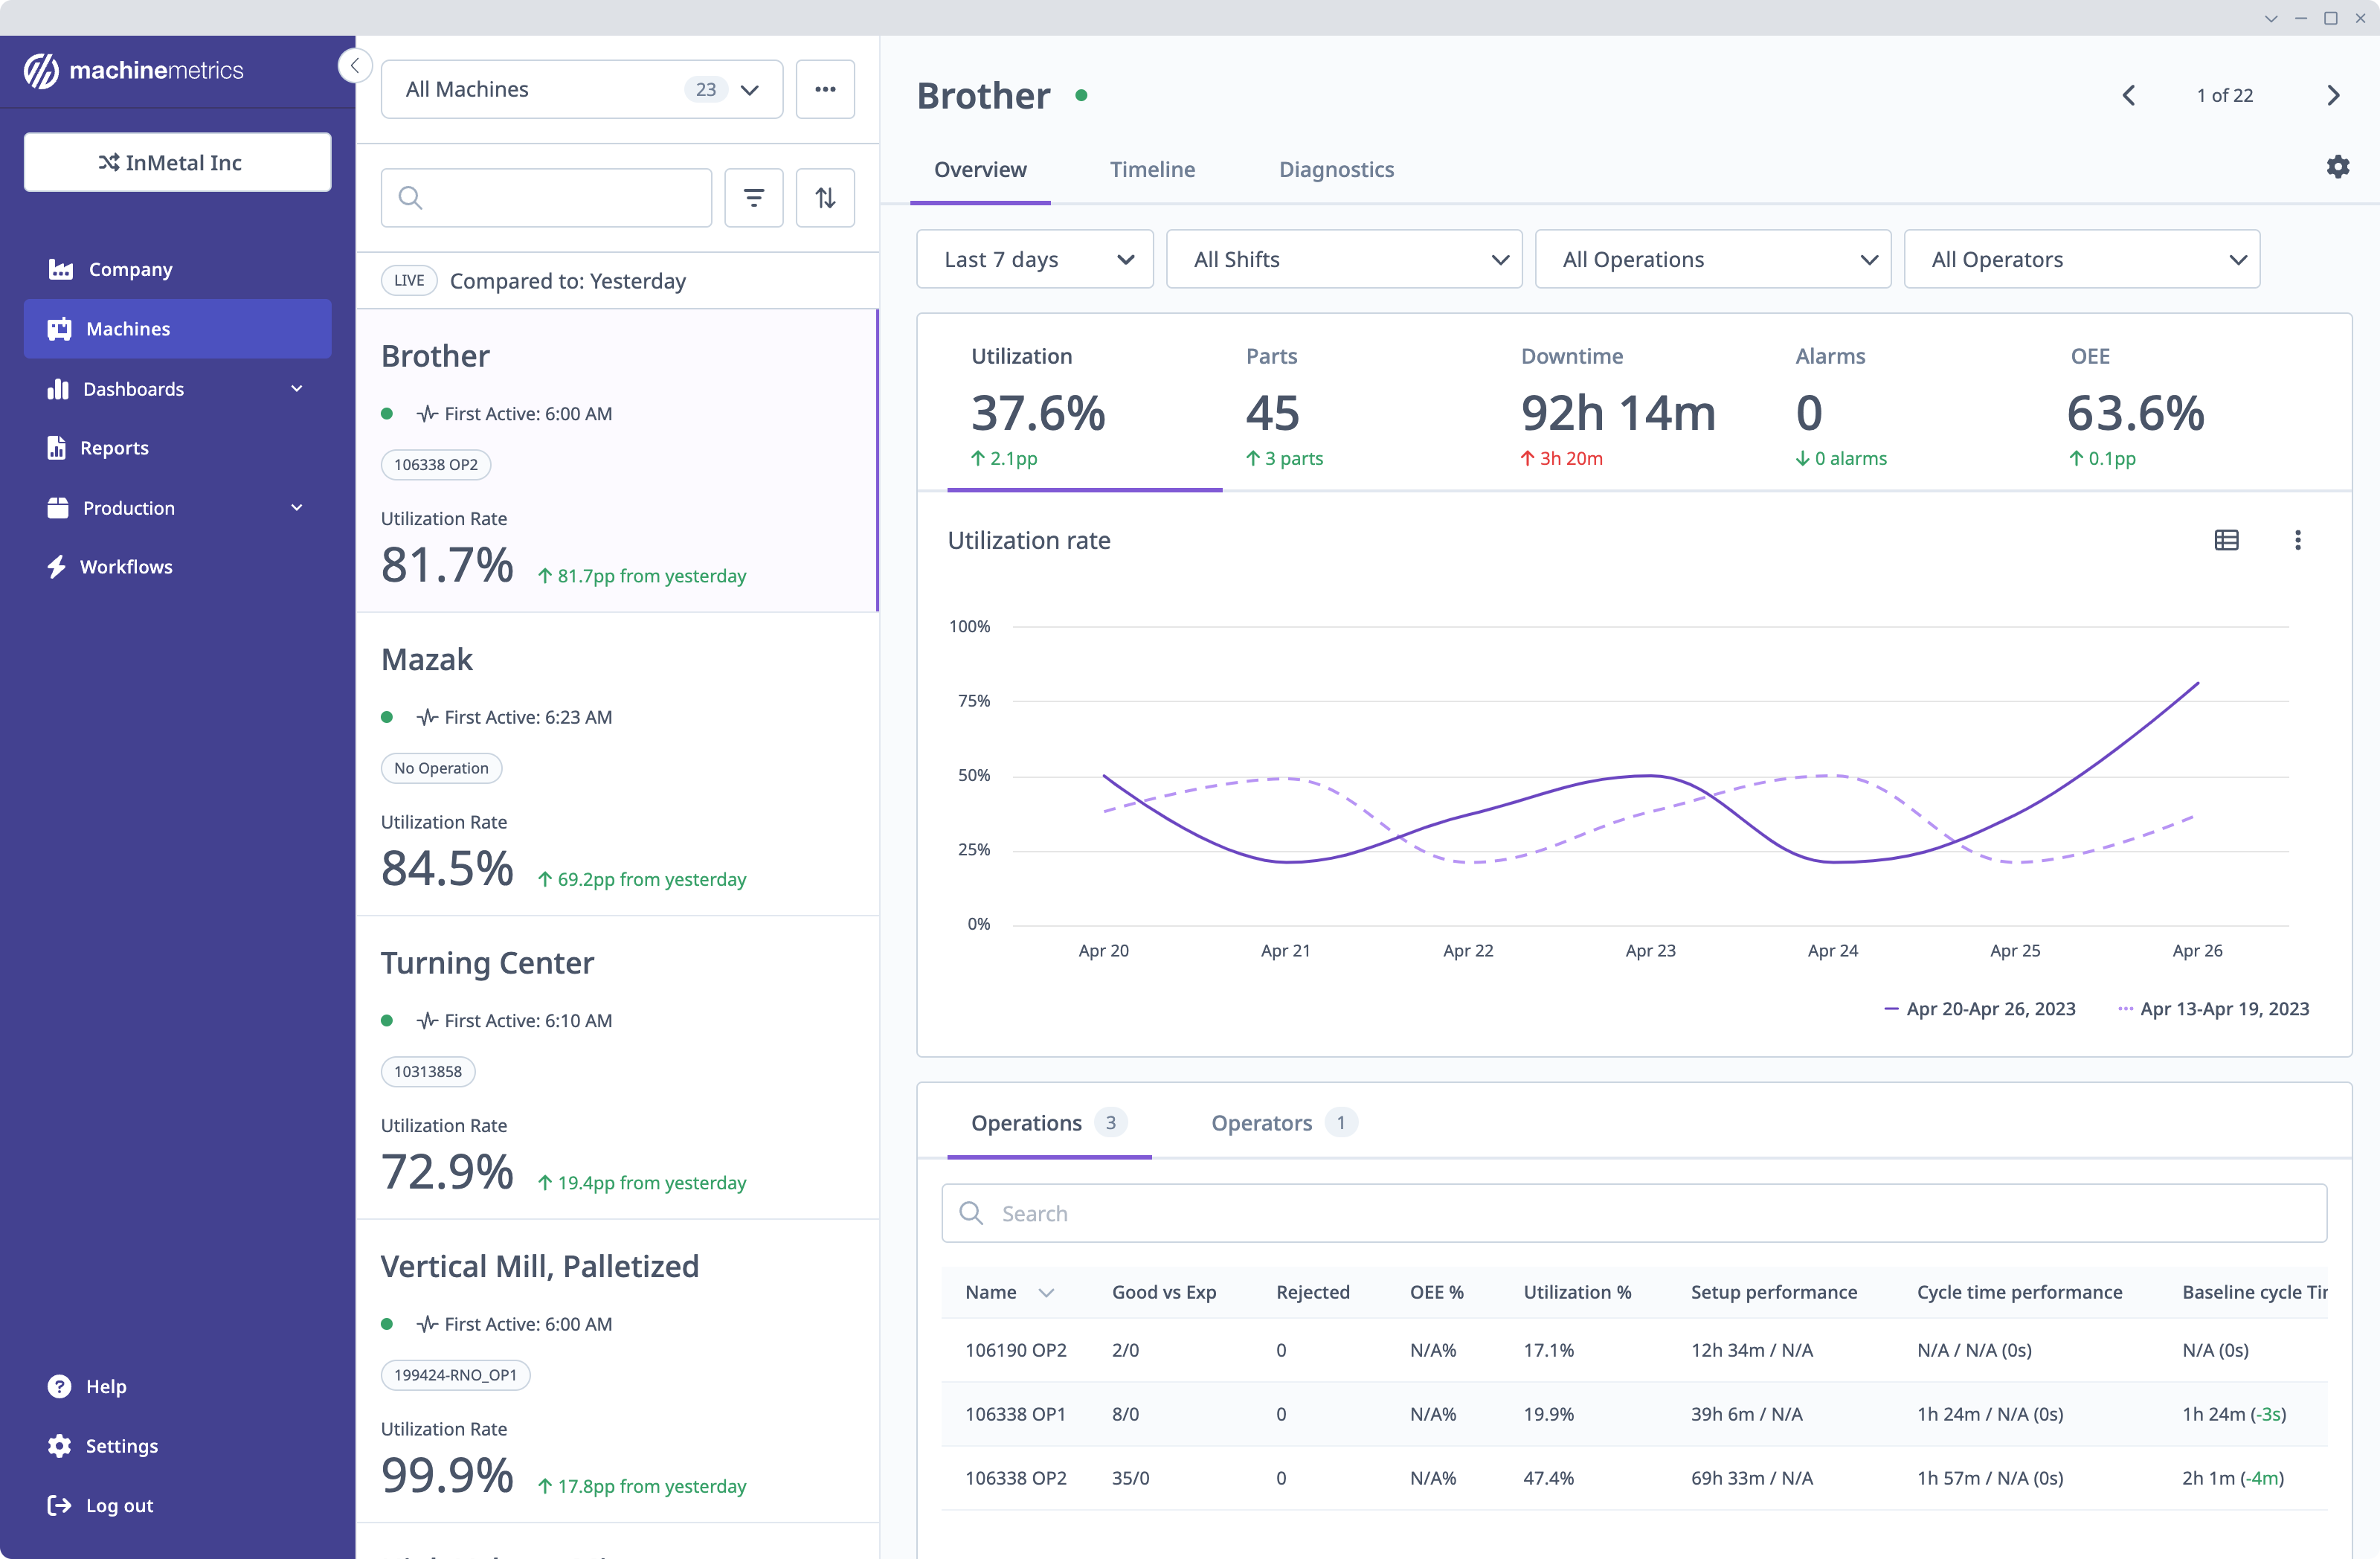
Task: Open the Last 7 days date range dropdown
Action: point(1035,258)
